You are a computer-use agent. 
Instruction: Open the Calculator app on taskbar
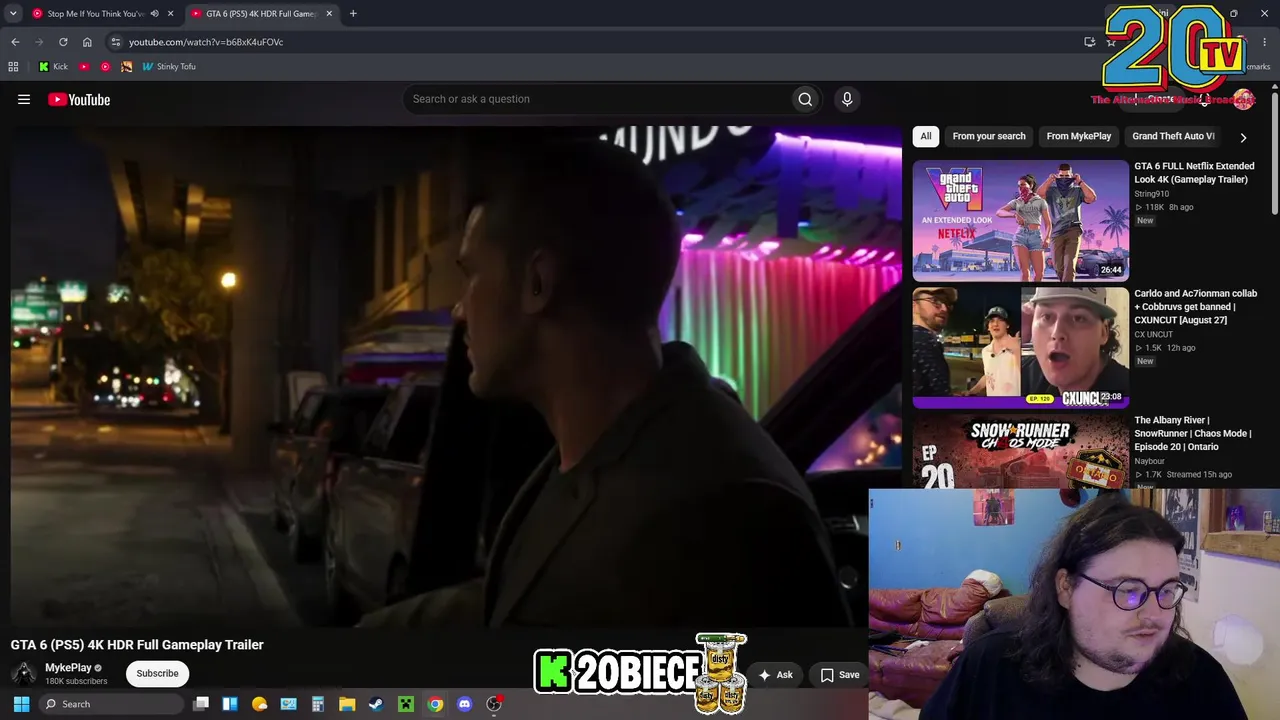(x=318, y=704)
